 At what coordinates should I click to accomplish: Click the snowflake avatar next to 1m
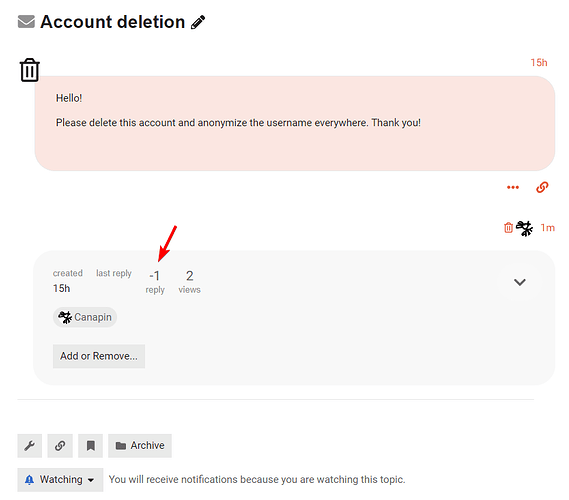tap(524, 228)
